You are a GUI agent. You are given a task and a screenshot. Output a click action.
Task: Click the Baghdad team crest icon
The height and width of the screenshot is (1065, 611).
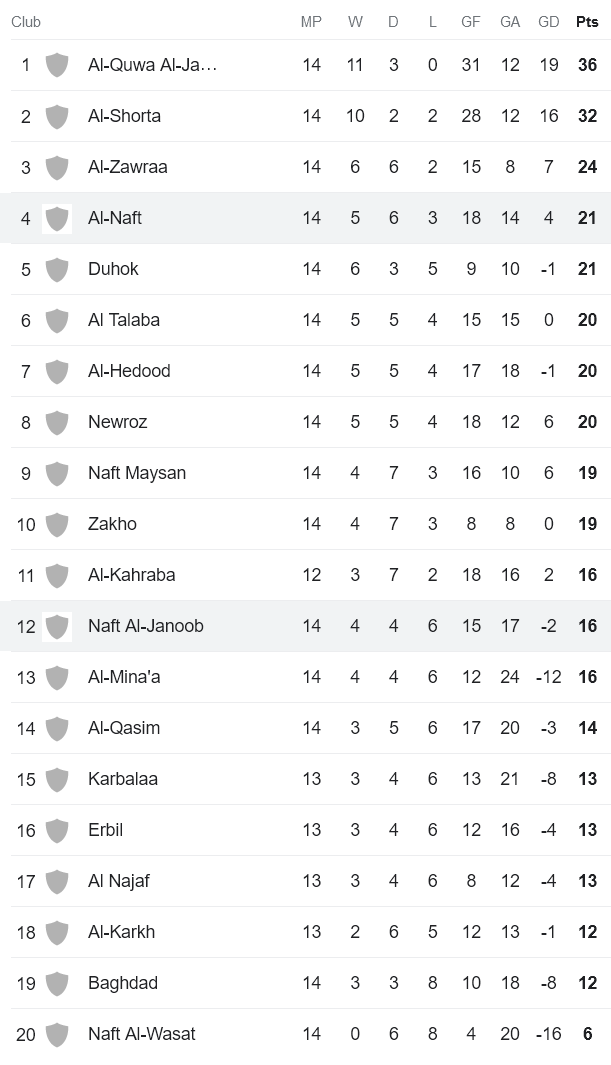pyautogui.click(x=57, y=983)
